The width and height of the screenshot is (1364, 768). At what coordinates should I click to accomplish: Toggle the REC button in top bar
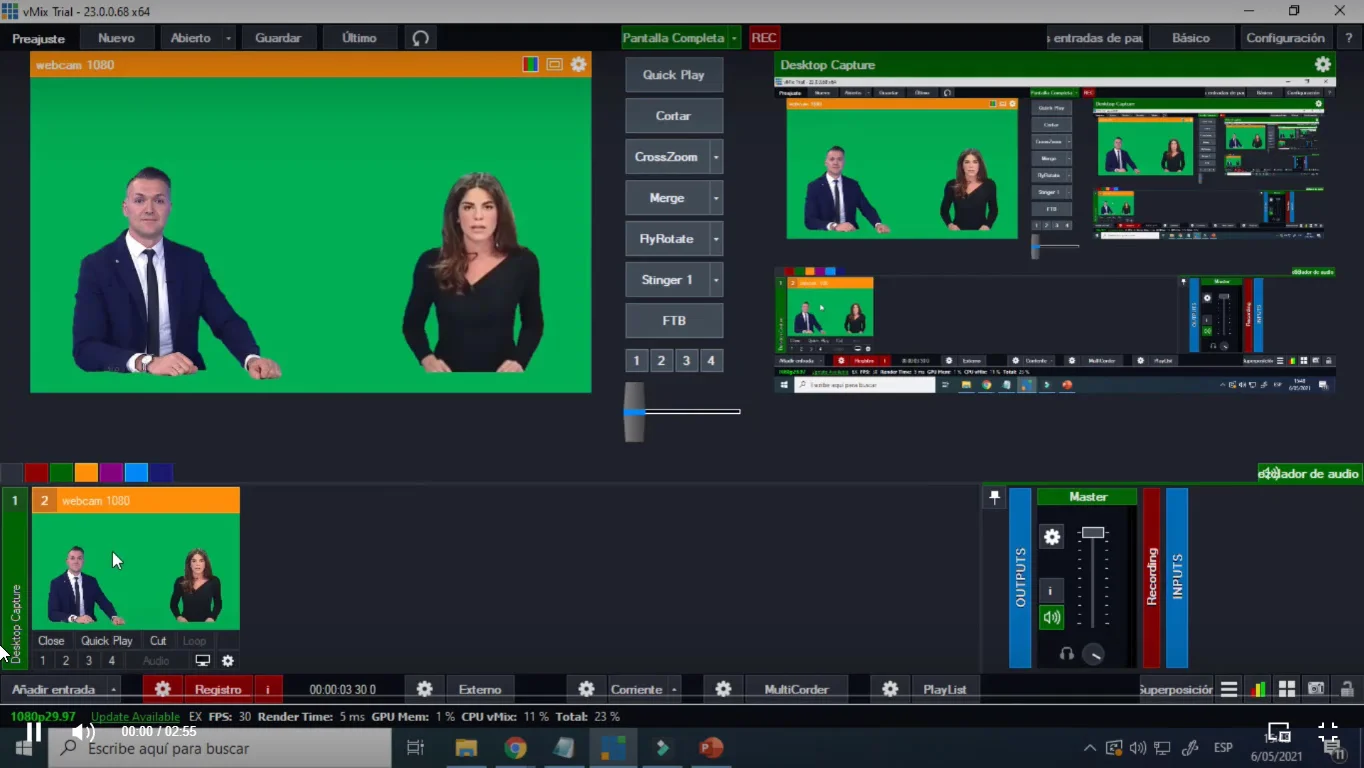764,38
